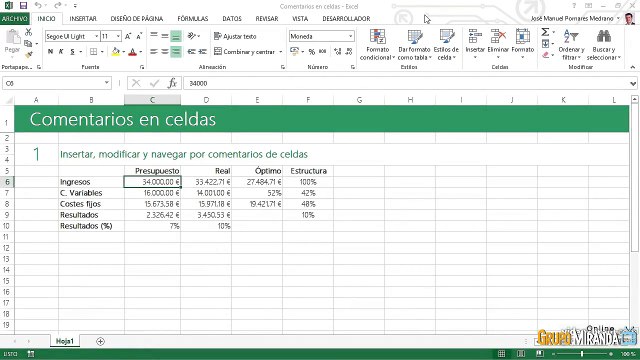Click the Decrease decimal icon
This screenshot has width=640, height=360.
point(349,52)
